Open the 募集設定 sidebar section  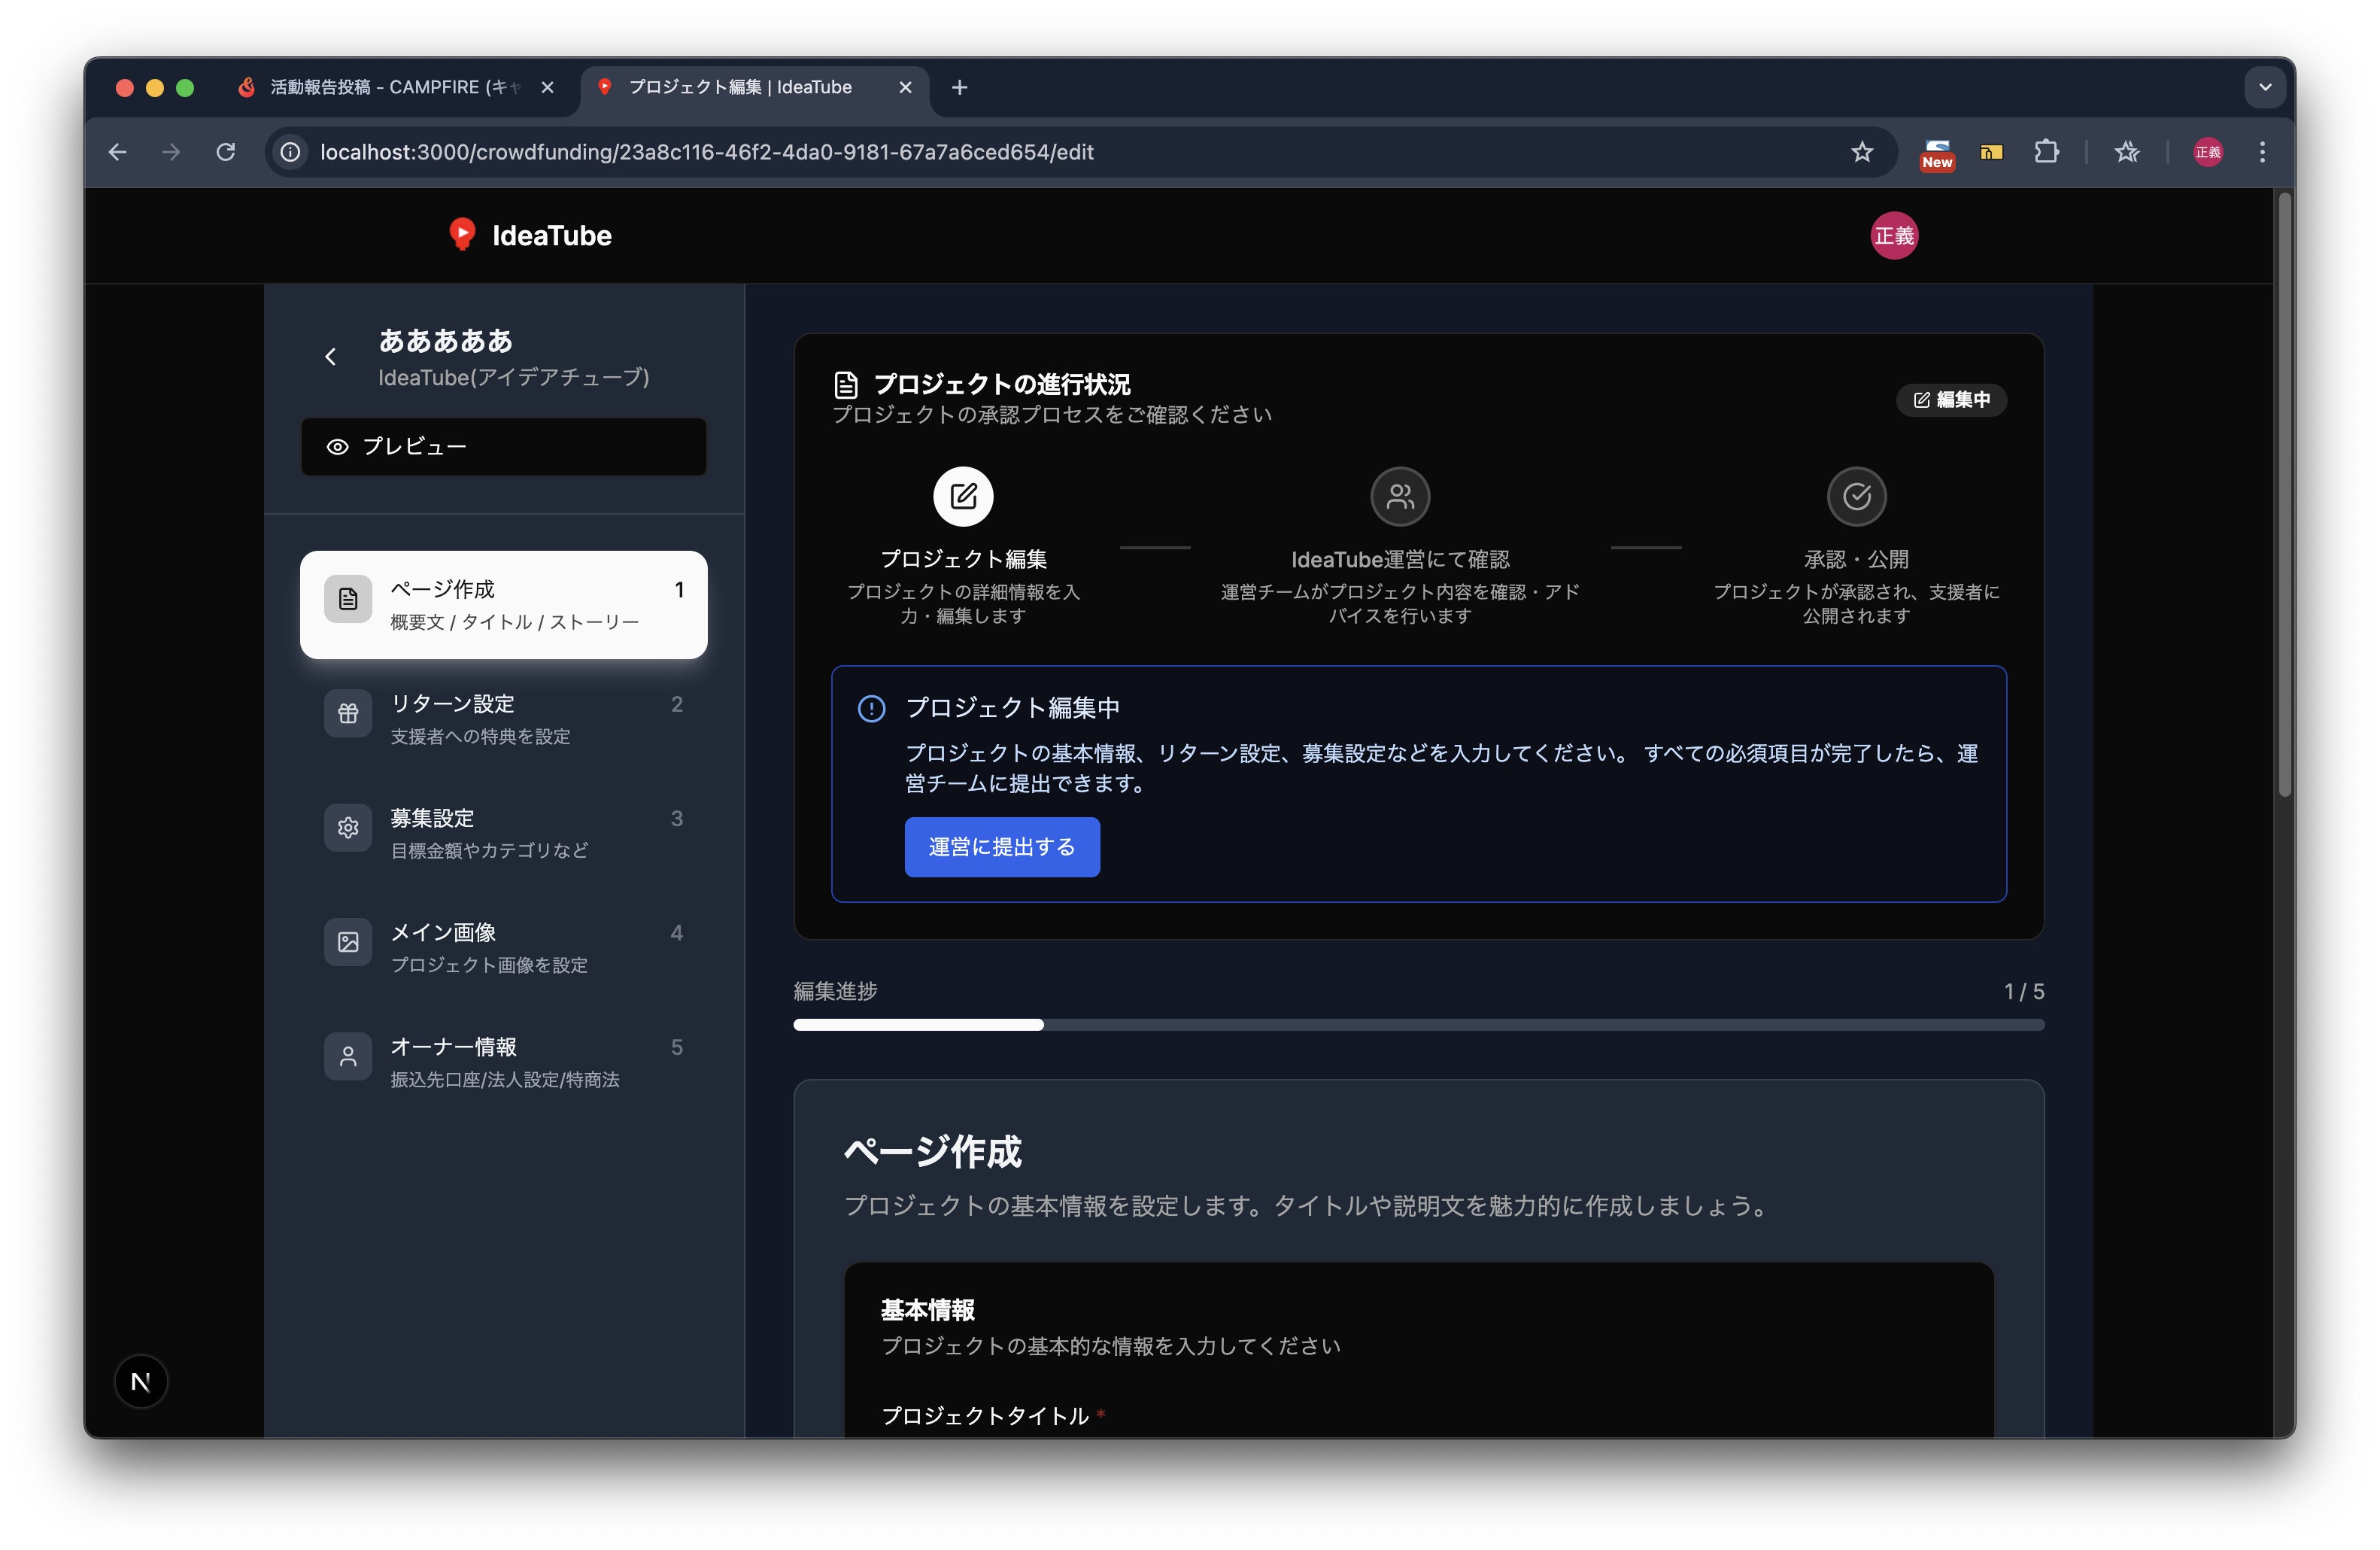click(503, 833)
